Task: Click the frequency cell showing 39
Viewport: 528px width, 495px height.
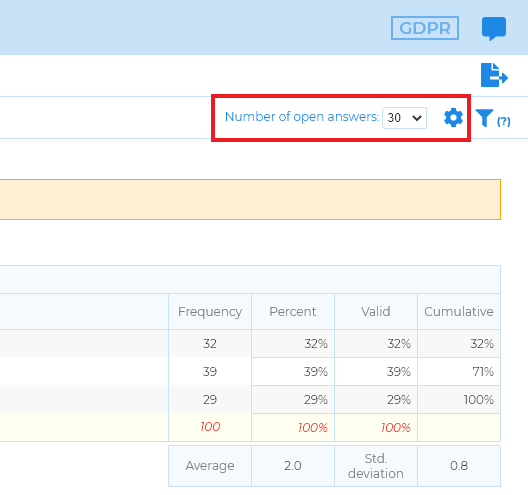Action: (x=210, y=371)
